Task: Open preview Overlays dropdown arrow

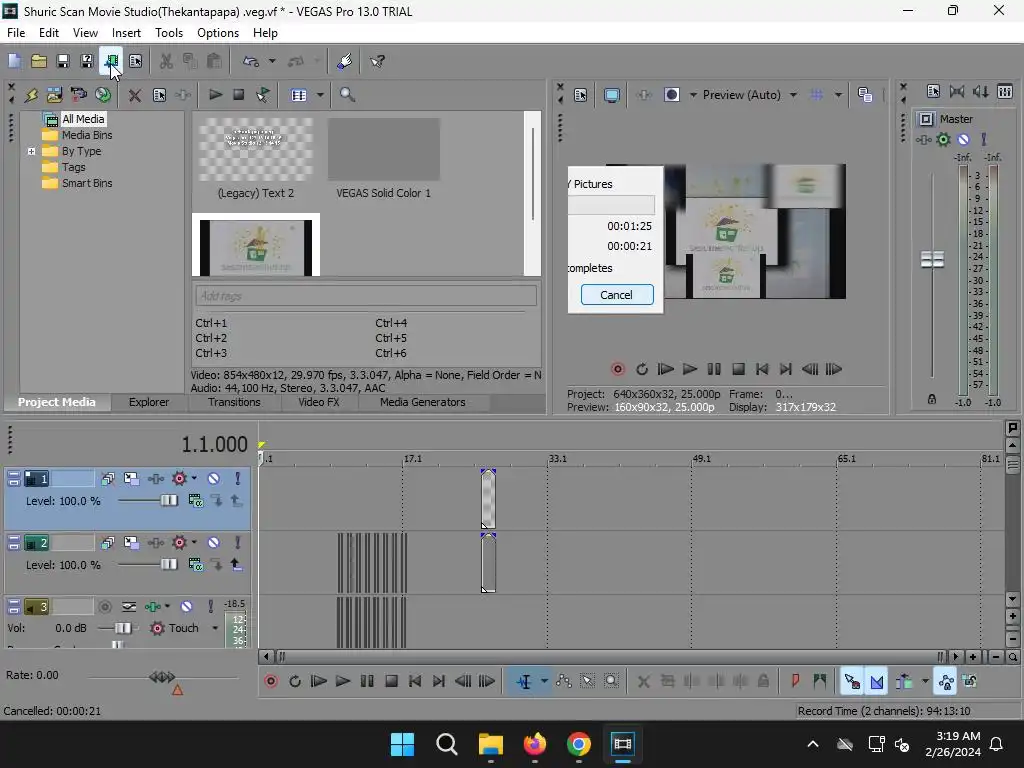Action: point(838,95)
